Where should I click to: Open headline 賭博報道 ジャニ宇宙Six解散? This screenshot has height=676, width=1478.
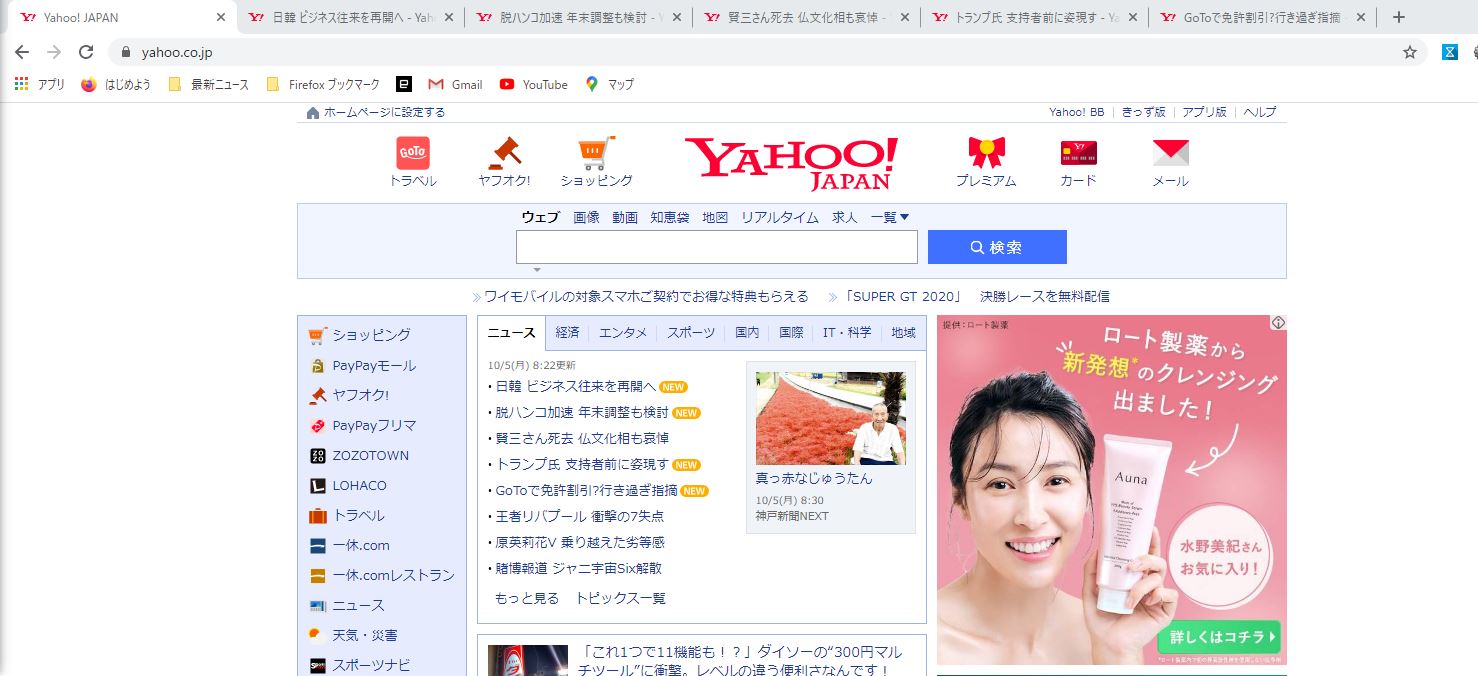(x=579, y=568)
